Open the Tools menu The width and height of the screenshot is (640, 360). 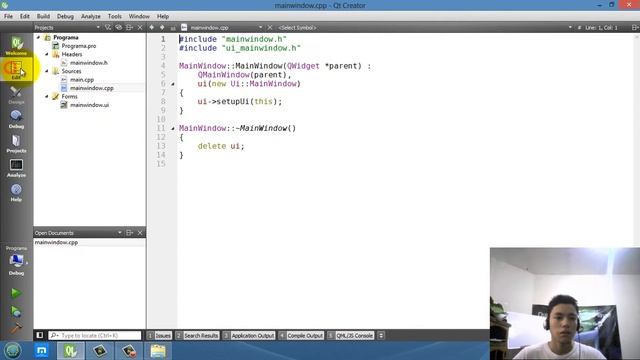tap(115, 16)
